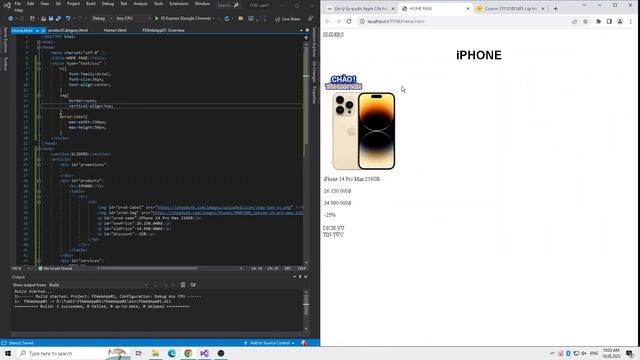Click the Save toolbar icon
The image size is (640, 360).
(51, 18)
